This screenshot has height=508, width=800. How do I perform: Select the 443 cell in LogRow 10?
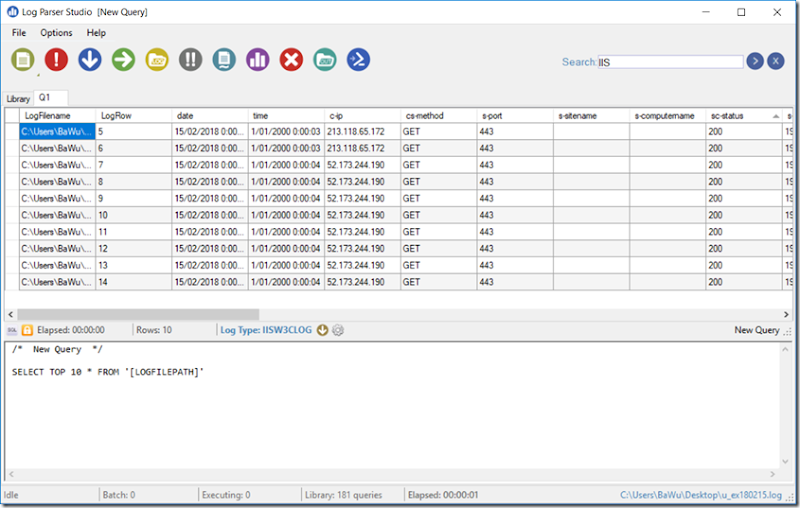click(515, 215)
